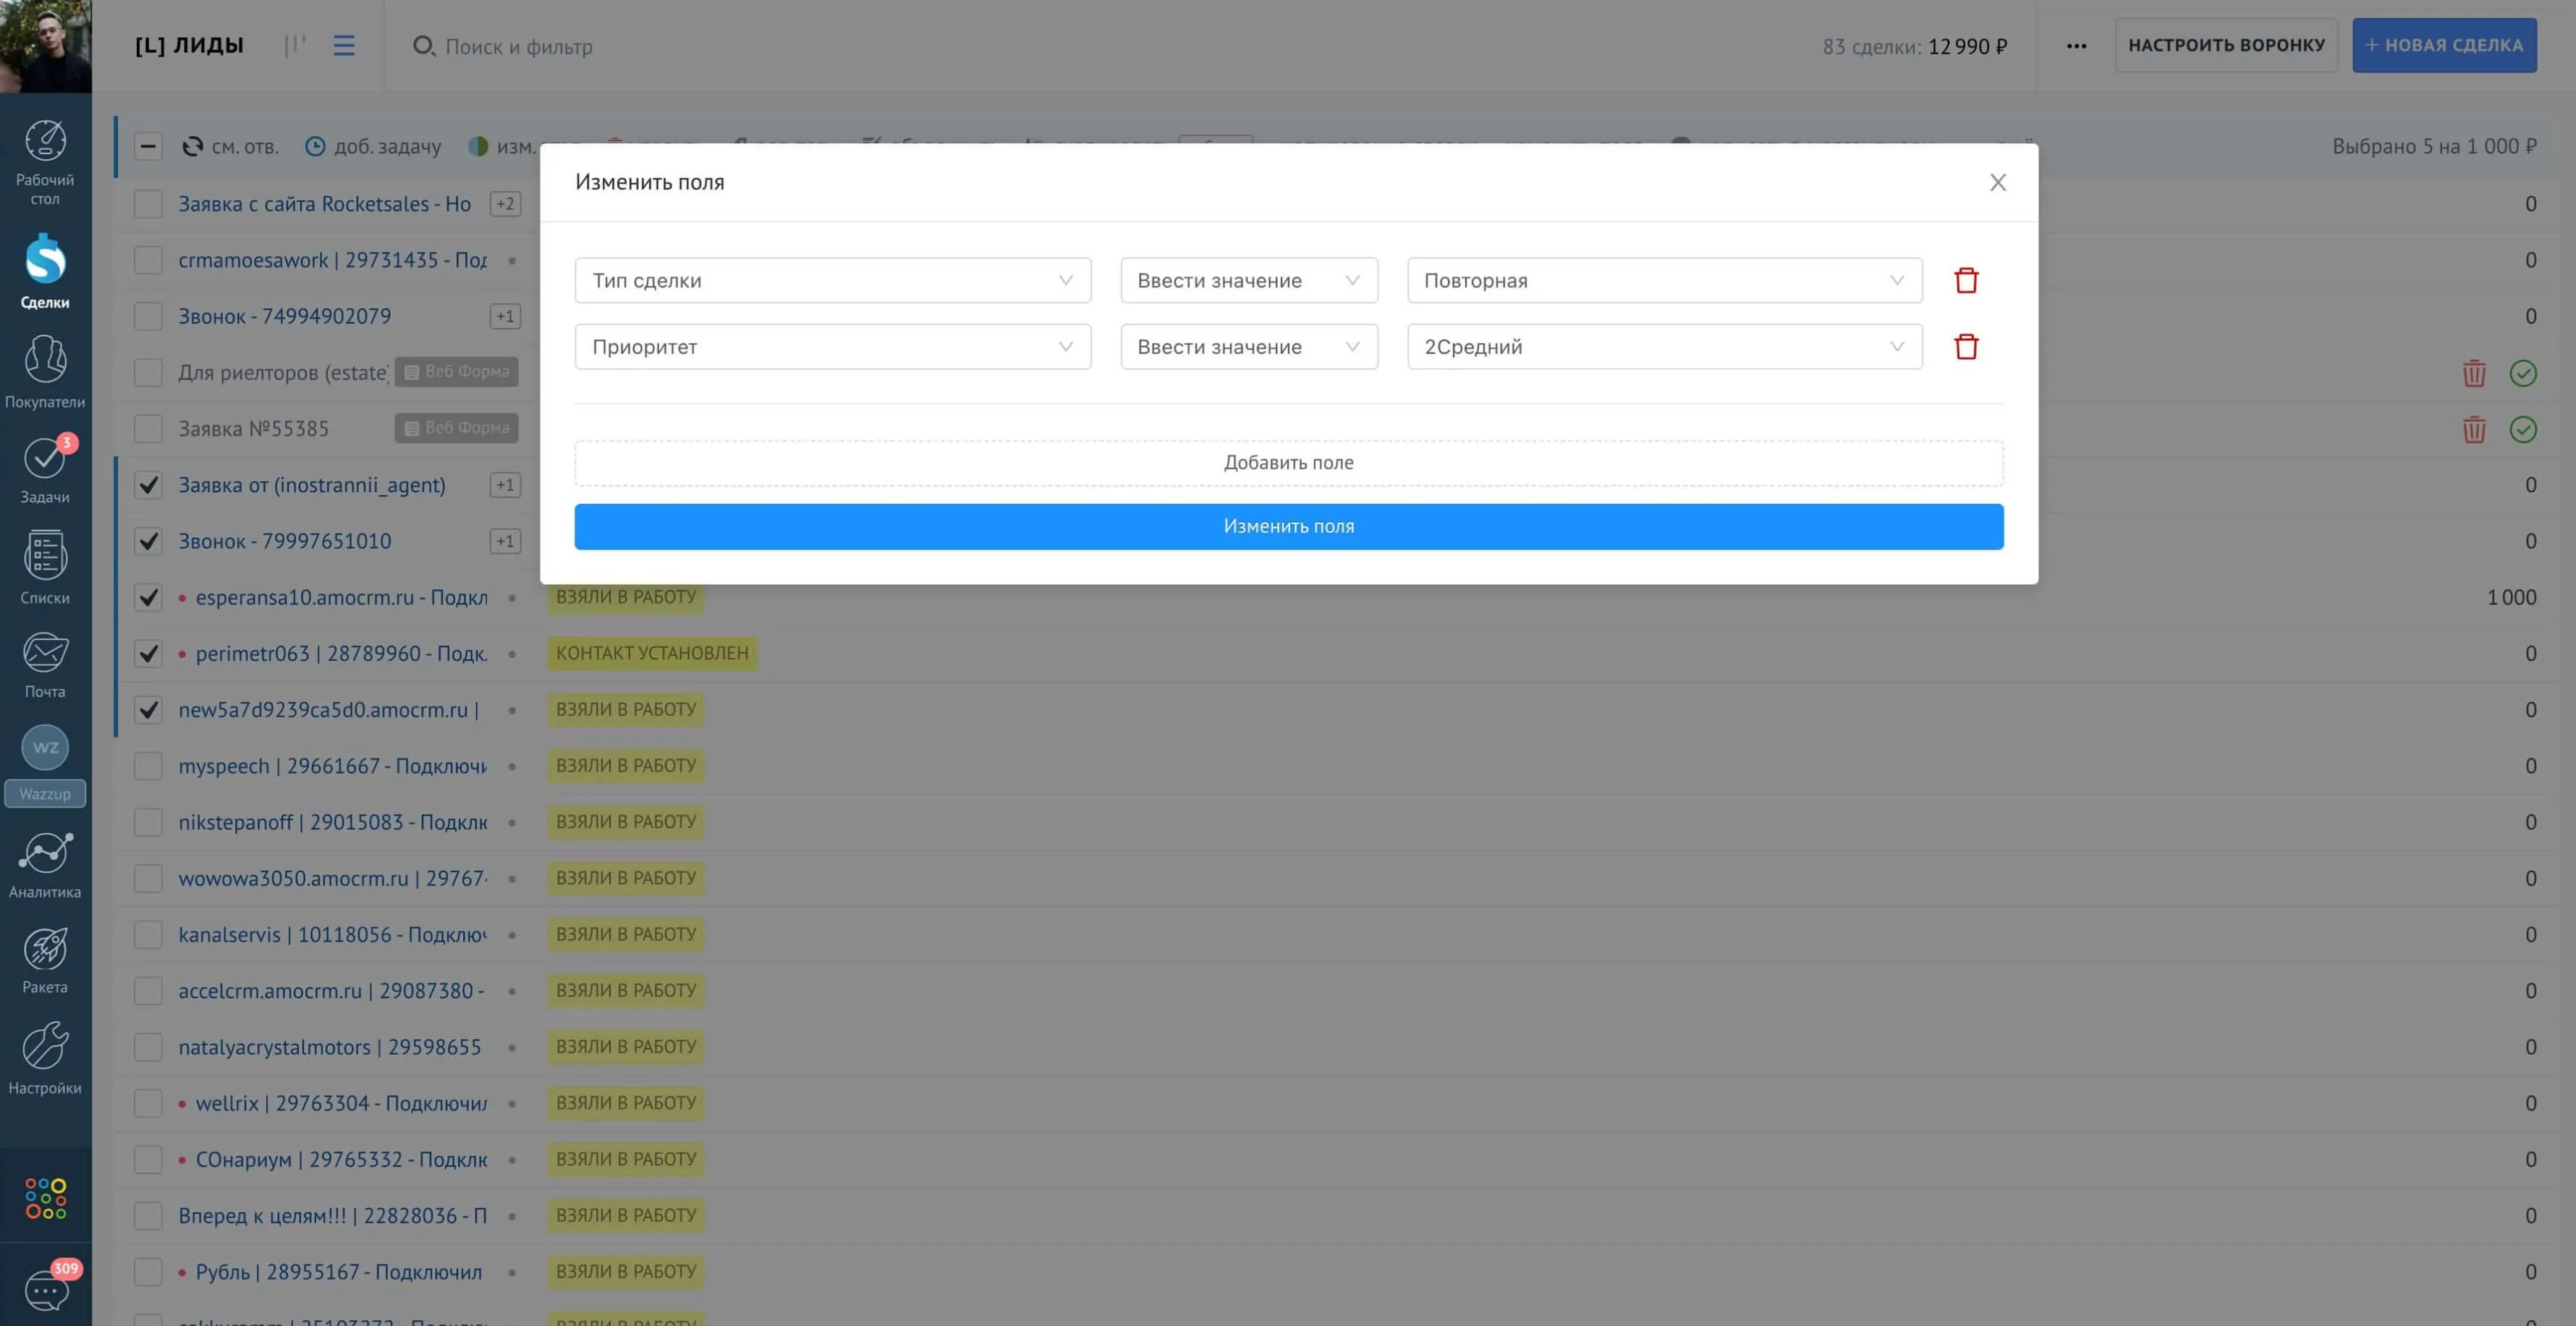Click the Поиск и фильтр search field
Image resolution: width=2576 pixels, height=1326 pixels.
click(518, 47)
